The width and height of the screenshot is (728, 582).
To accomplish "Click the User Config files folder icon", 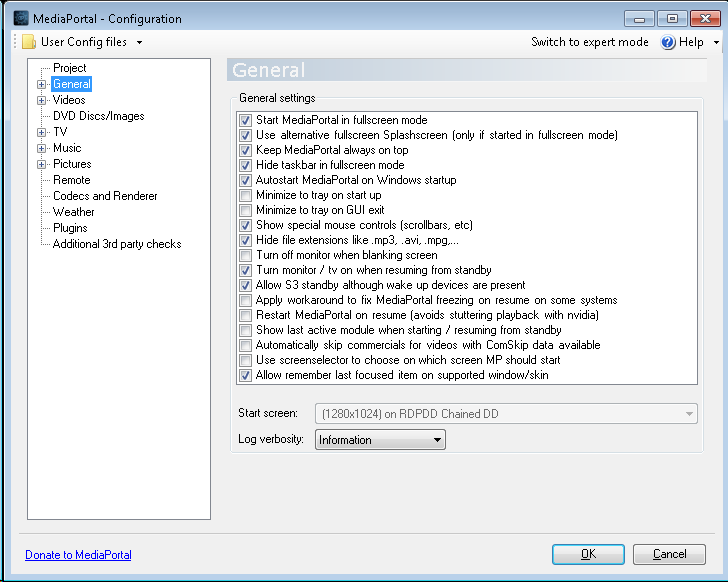I will pyautogui.click(x=29, y=42).
